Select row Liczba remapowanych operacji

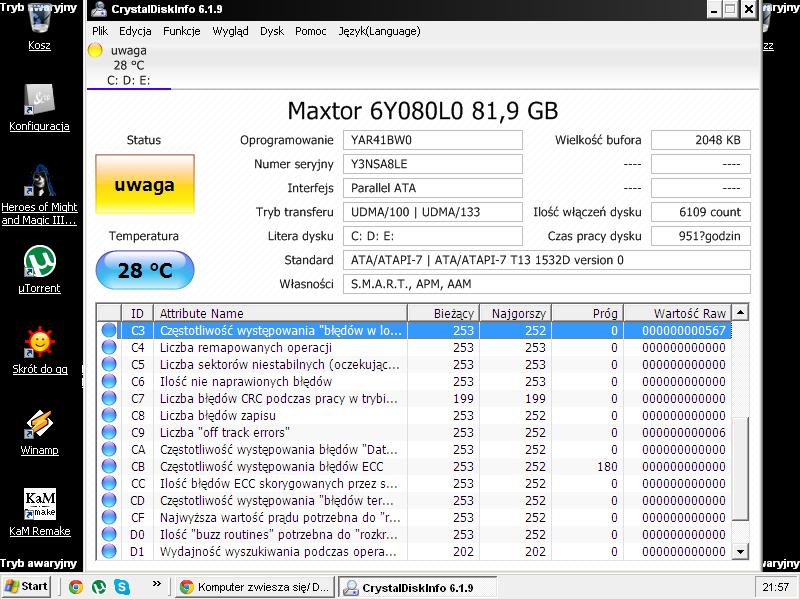pos(414,347)
